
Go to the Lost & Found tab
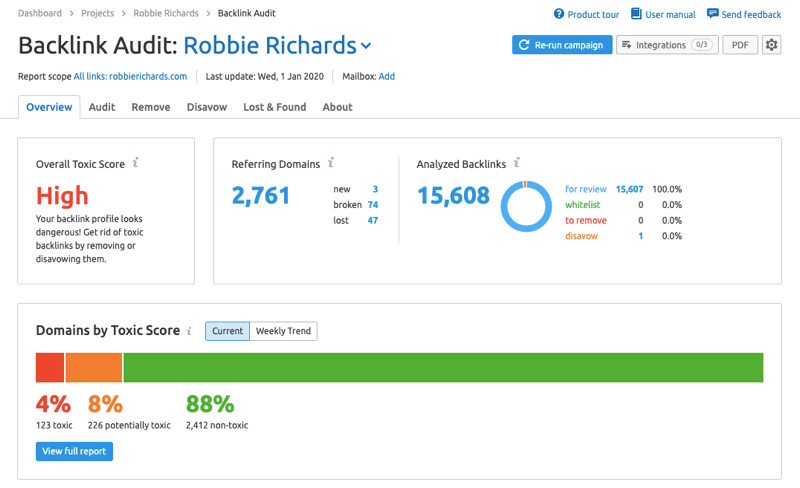coord(274,107)
